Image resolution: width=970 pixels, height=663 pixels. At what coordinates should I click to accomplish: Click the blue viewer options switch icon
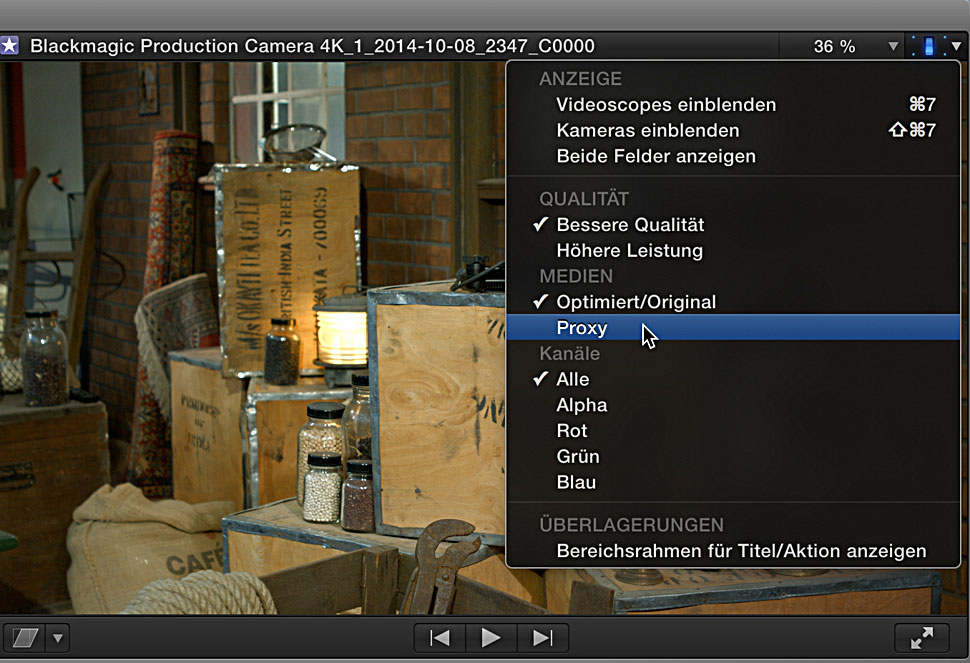[928, 46]
